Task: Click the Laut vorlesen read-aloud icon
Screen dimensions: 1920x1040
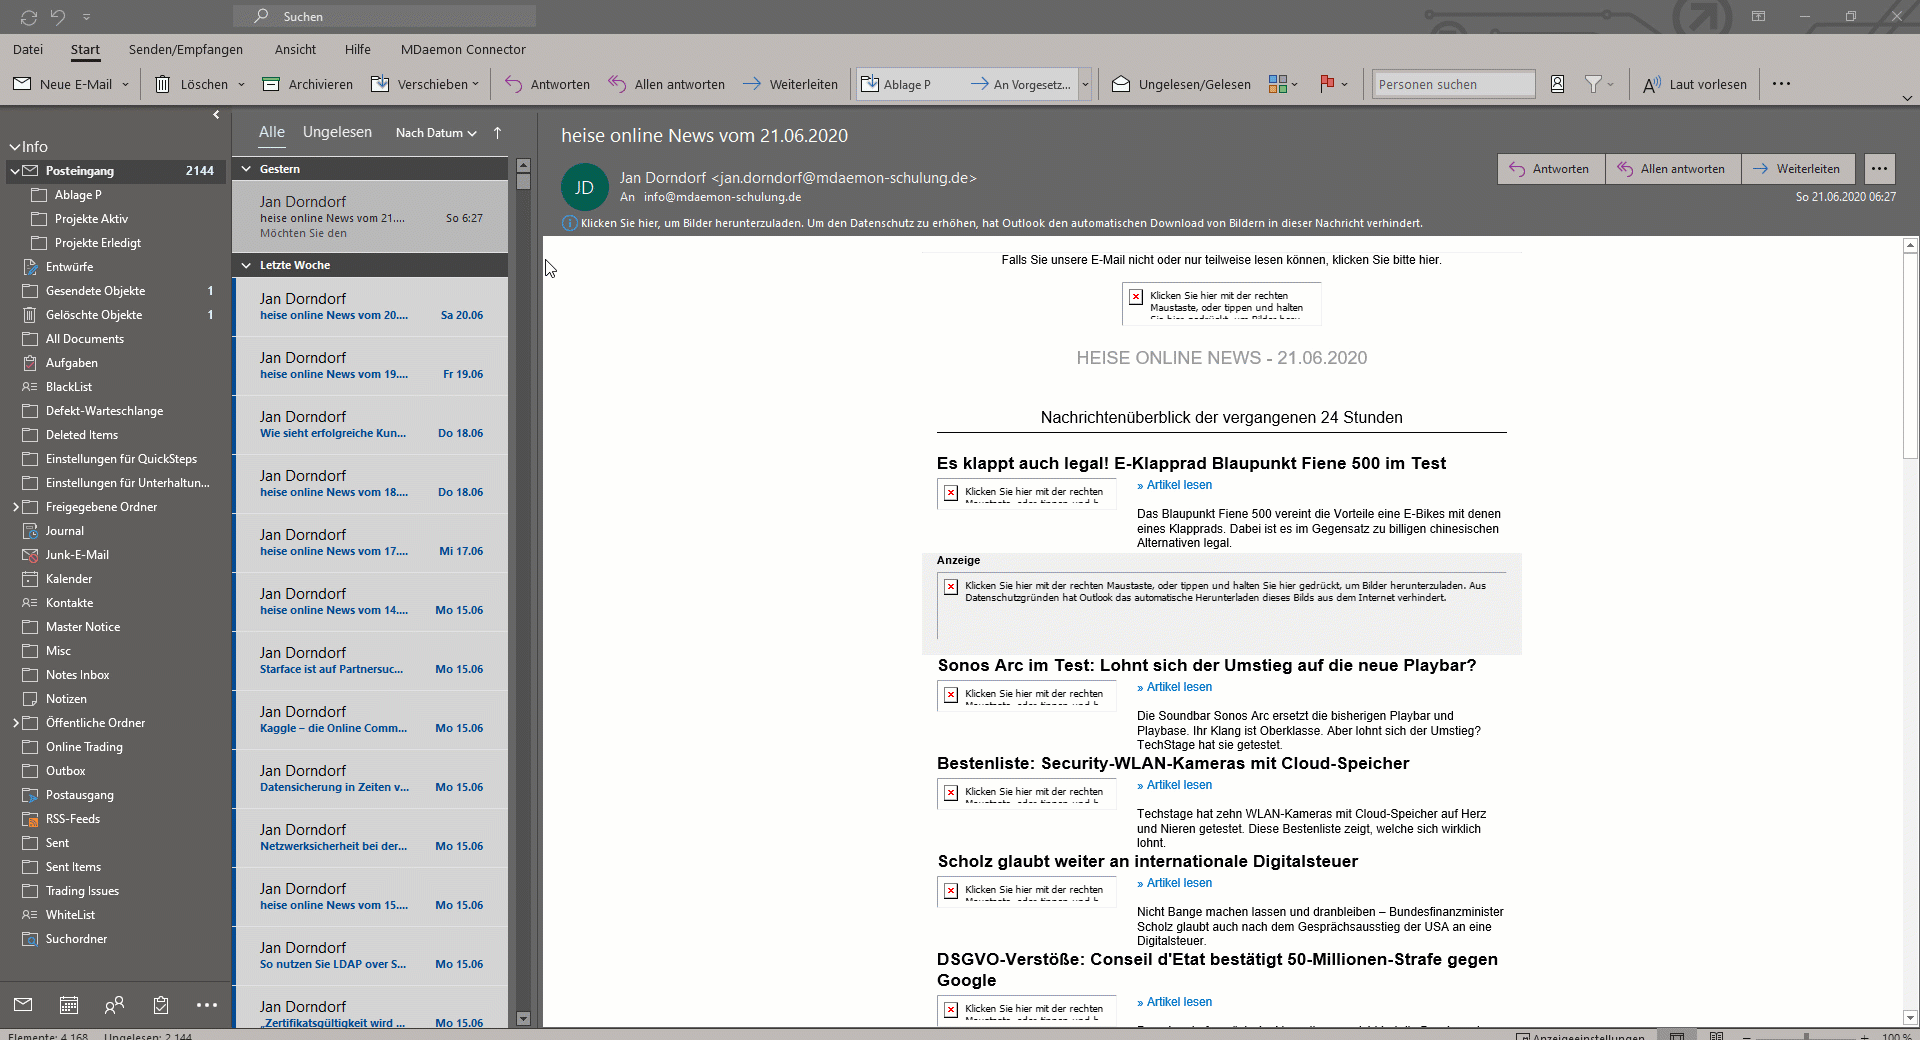Action: coord(1652,85)
